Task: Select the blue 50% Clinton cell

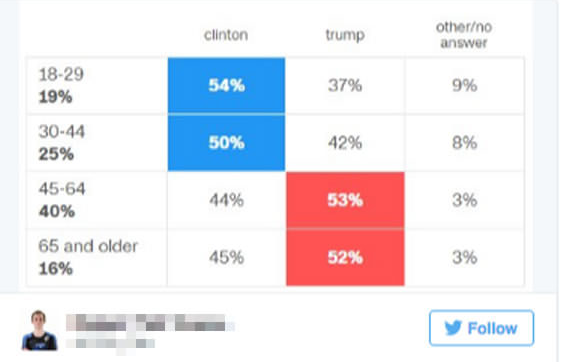Action: click(226, 143)
